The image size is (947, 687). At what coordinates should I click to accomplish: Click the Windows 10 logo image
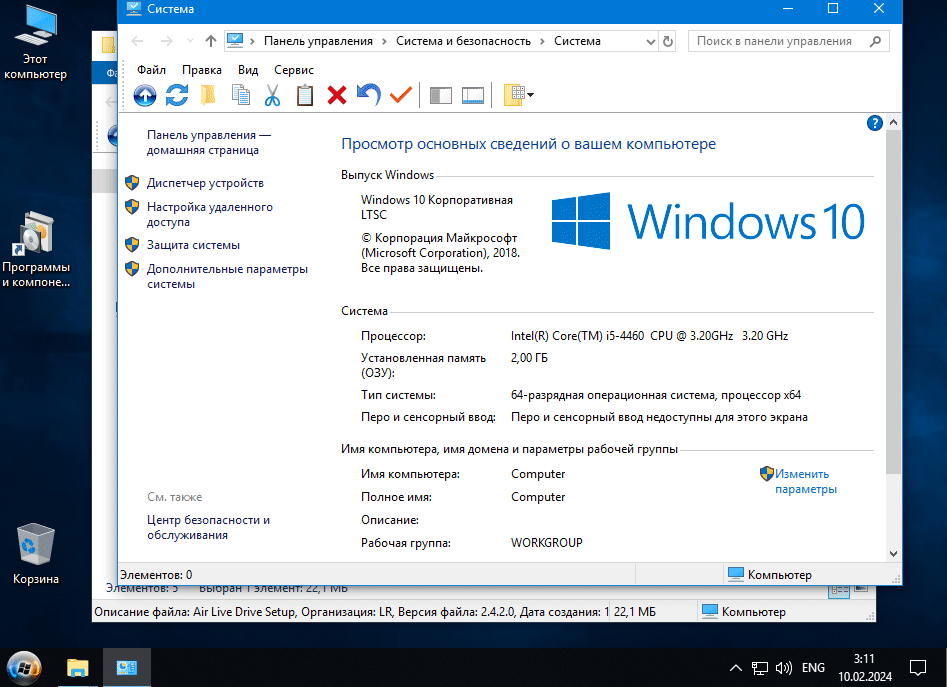[x=708, y=221]
